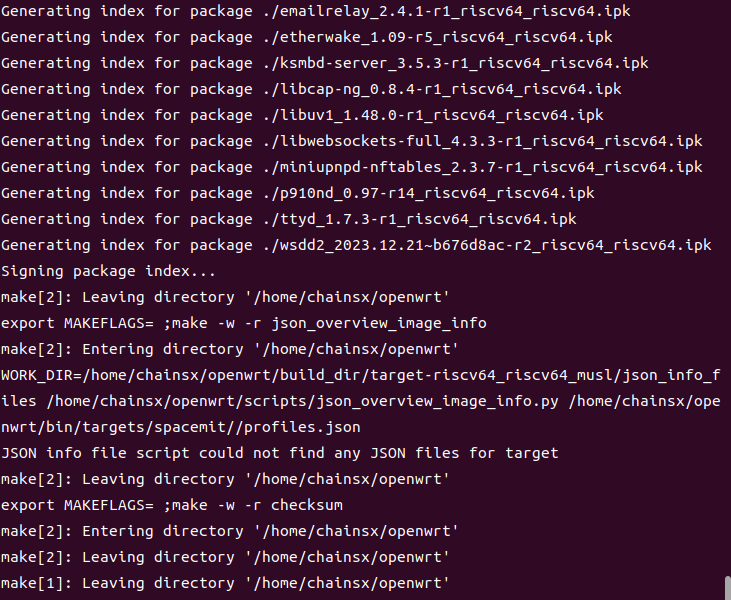Click the 'Signing package index...' line
The width and height of the screenshot is (731, 600).
coord(108,271)
